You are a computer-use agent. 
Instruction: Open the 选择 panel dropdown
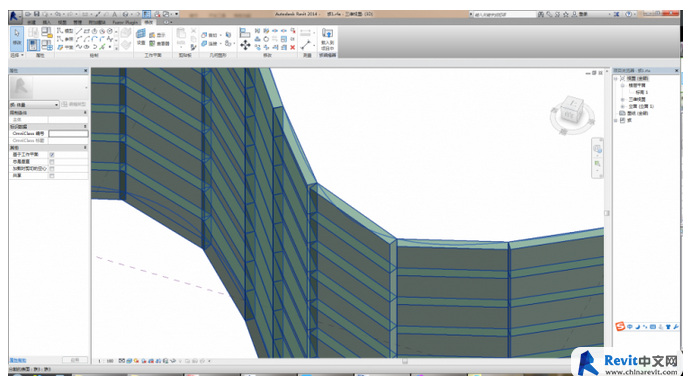(x=17, y=55)
